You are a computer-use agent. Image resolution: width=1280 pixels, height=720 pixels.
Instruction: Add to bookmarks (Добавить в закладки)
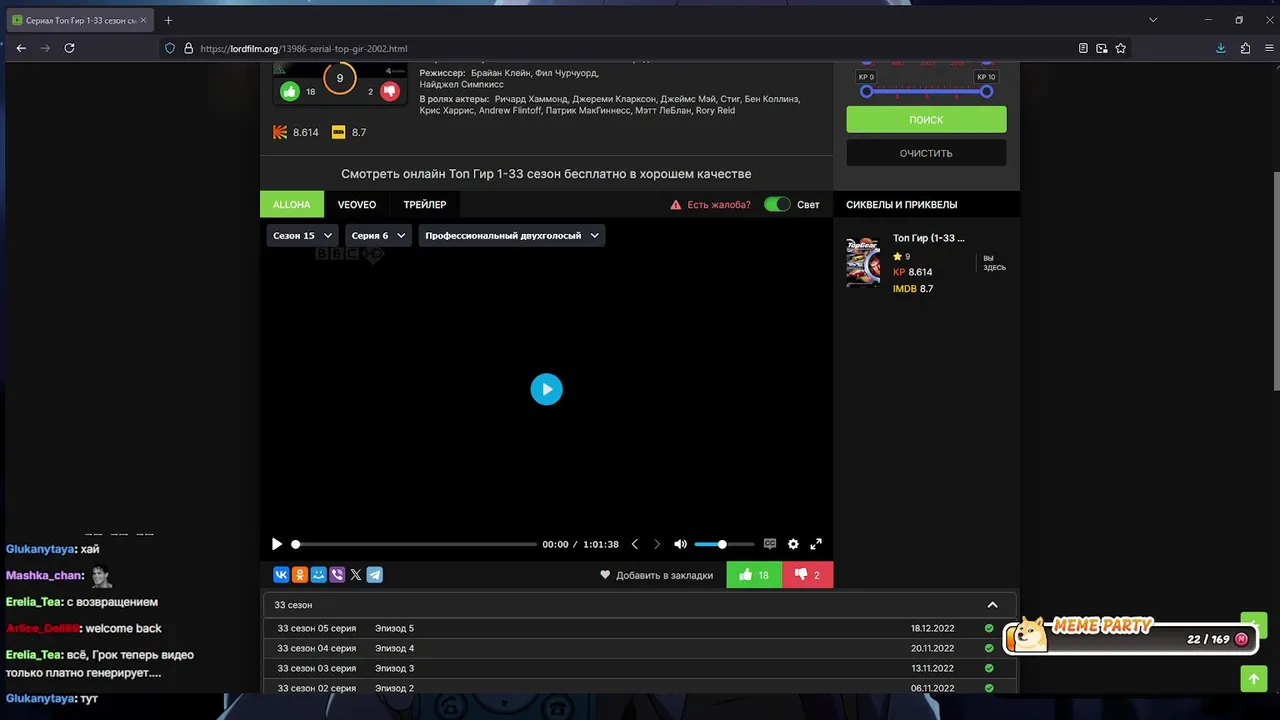coord(657,575)
